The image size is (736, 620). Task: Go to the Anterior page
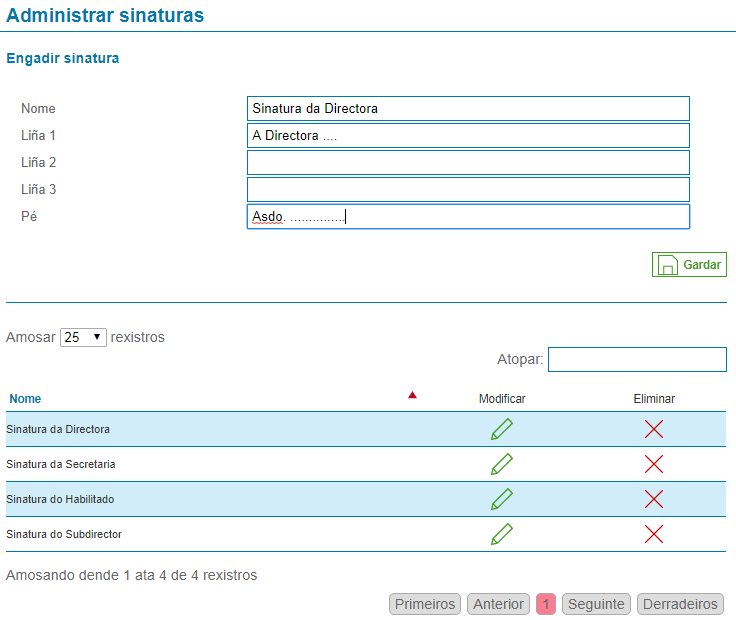(x=498, y=604)
